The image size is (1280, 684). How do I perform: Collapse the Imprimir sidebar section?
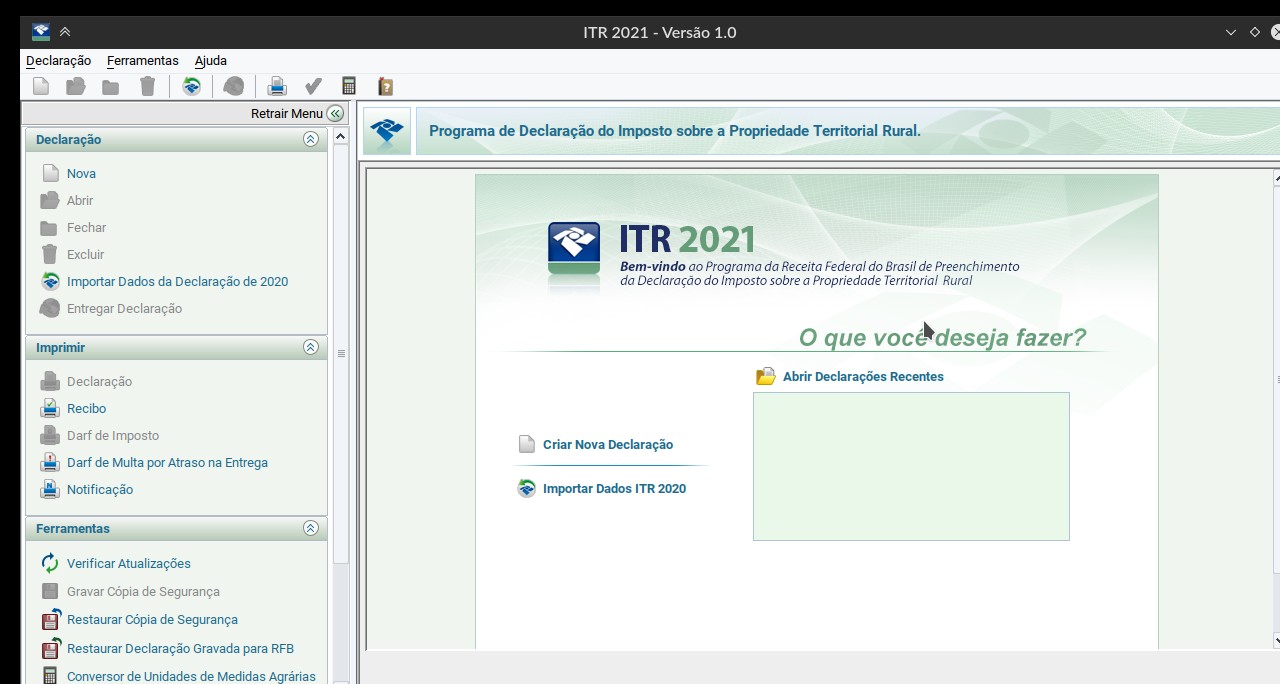311,347
